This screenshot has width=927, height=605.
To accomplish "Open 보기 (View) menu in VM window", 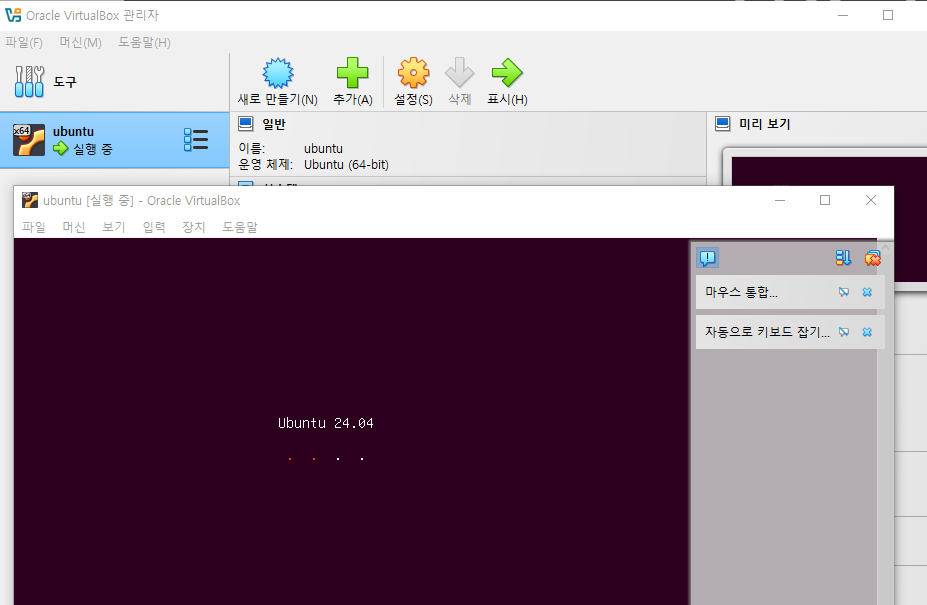I will (x=114, y=227).
